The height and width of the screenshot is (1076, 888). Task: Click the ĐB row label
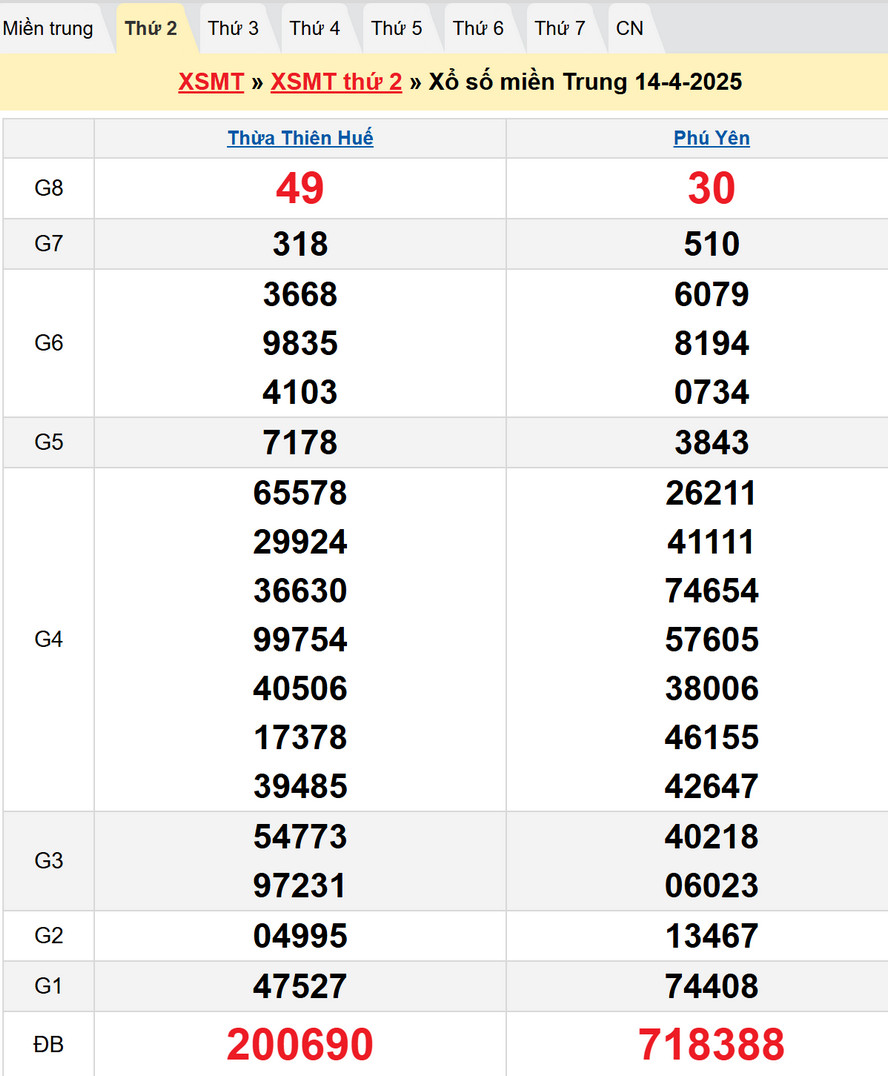point(49,1044)
